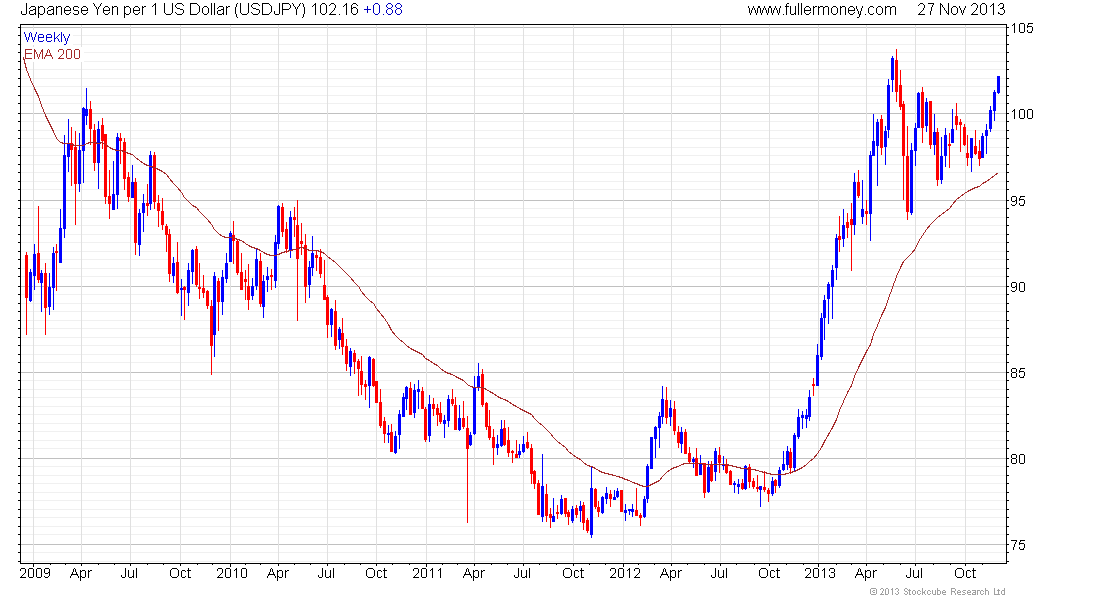
Task: Click the latest blue weekly candle near 102
Action: pos(998,84)
